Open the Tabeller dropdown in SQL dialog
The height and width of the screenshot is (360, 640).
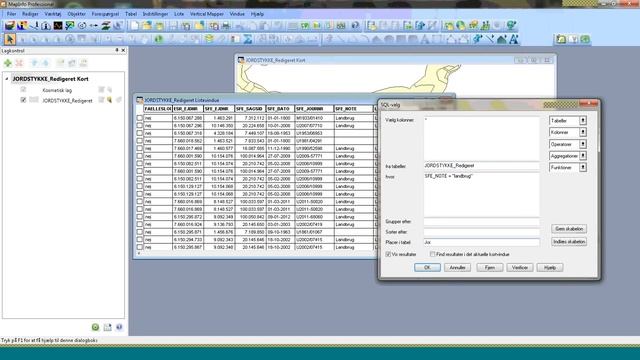[x=568, y=121]
